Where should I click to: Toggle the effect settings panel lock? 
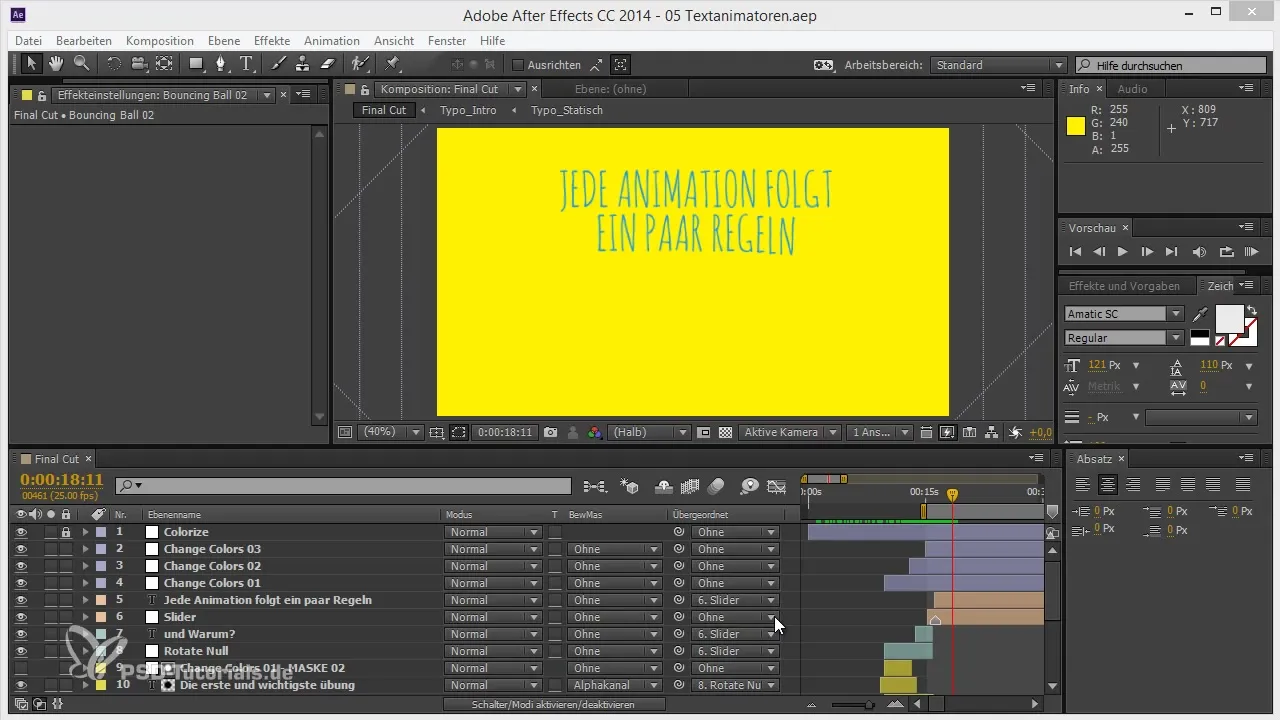pyautogui.click(x=44, y=95)
